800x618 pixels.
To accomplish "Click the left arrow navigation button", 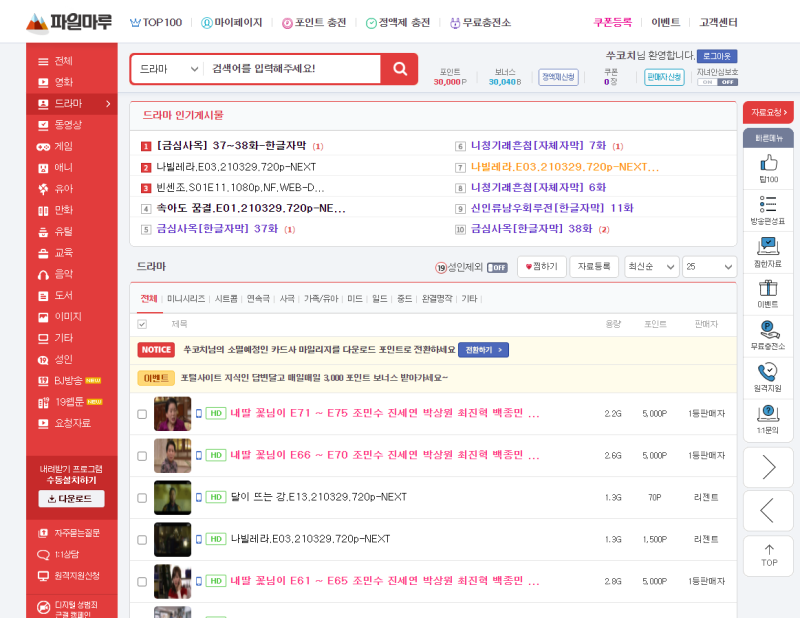I will pyautogui.click(x=768, y=511).
